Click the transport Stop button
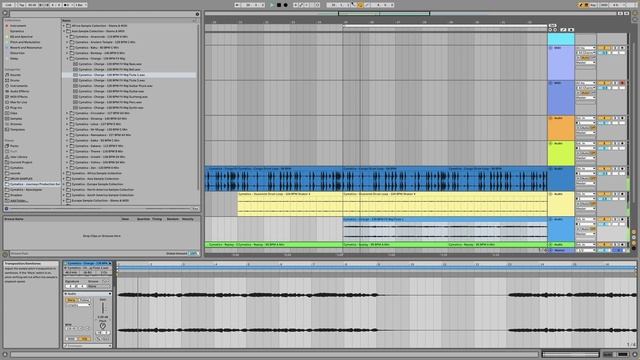 click(x=279, y=5)
